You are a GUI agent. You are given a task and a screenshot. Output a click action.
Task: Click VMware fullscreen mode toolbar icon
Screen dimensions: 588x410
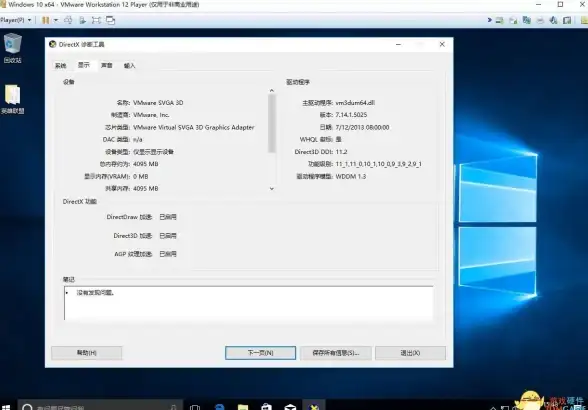click(x=96, y=20)
